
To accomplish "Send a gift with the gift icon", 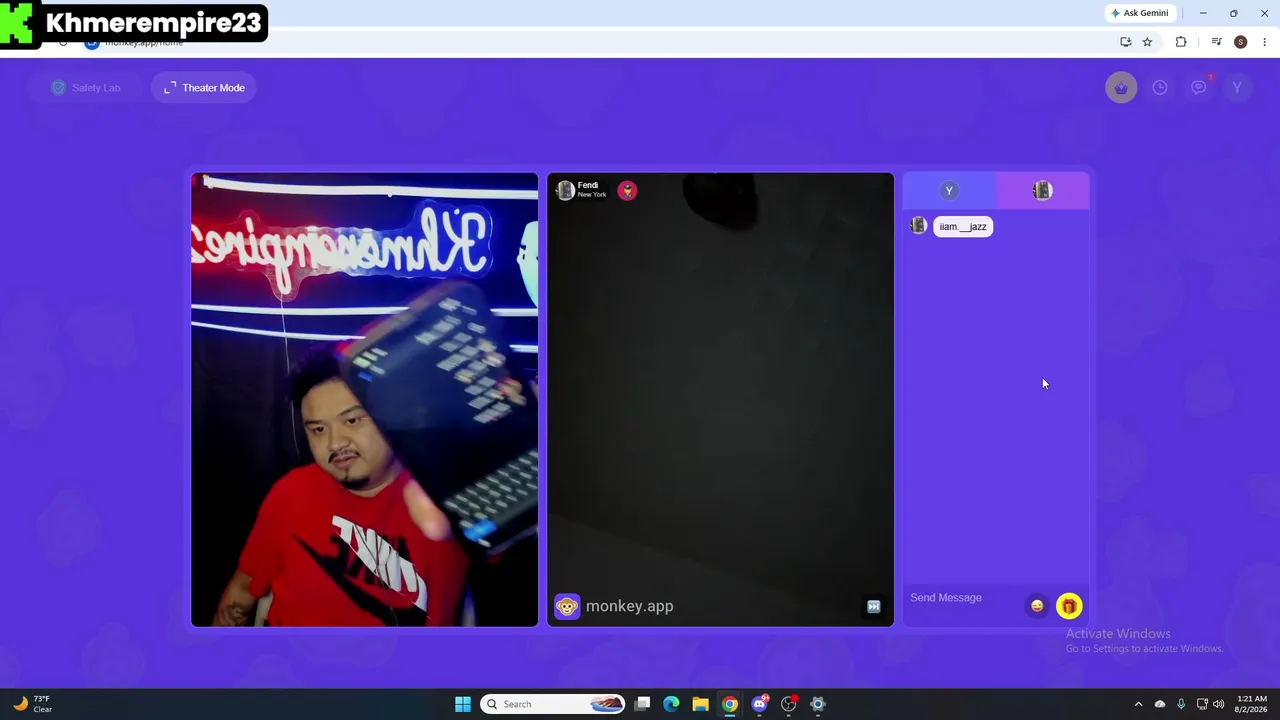I will coord(1069,606).
